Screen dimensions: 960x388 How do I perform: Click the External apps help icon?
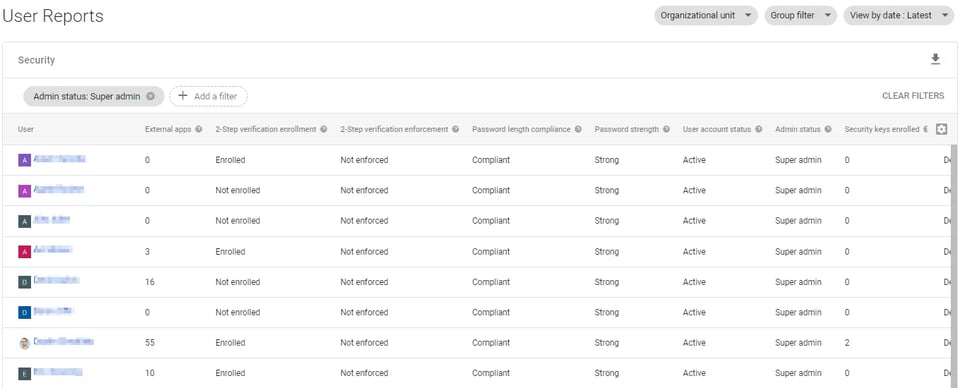tap(199, 130)
